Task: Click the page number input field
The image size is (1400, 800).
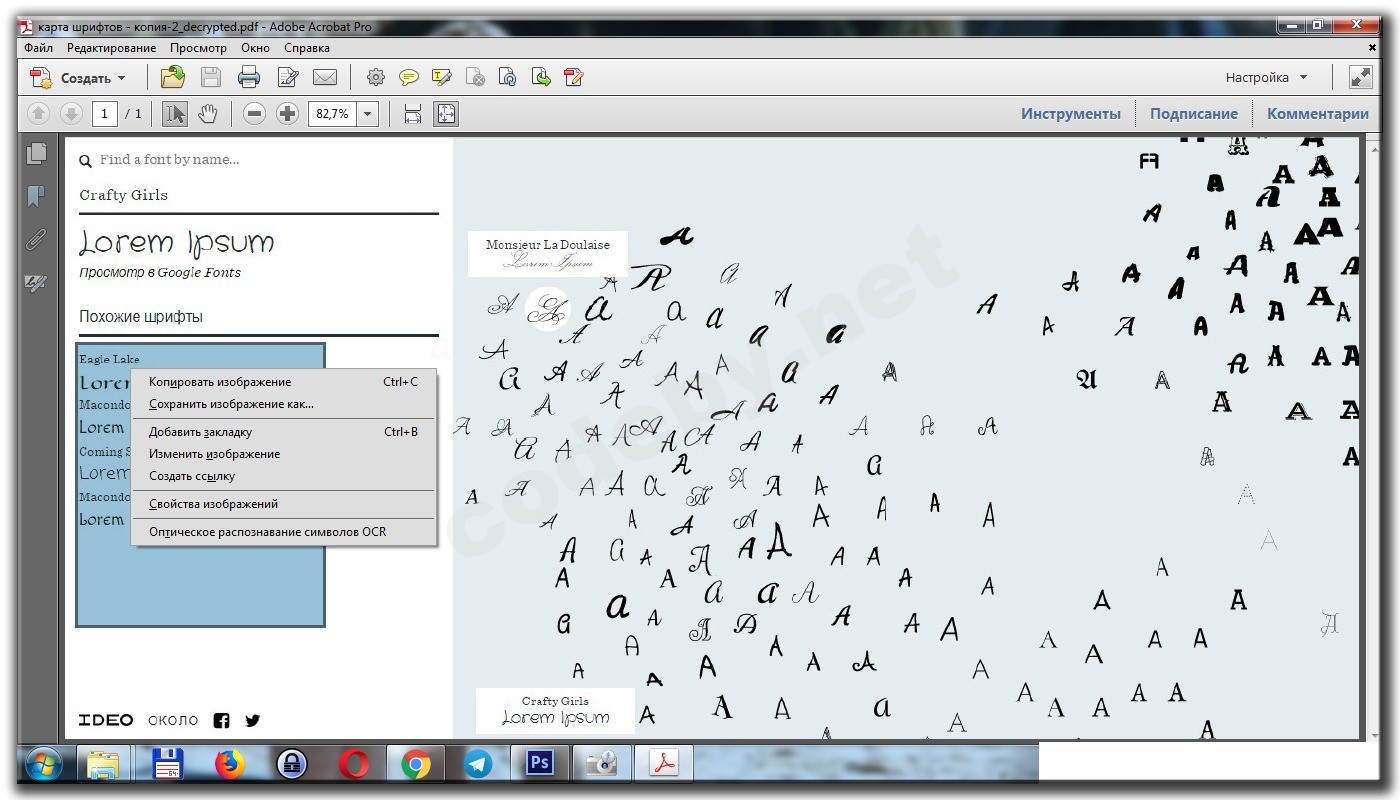Action: pos(105,114)
